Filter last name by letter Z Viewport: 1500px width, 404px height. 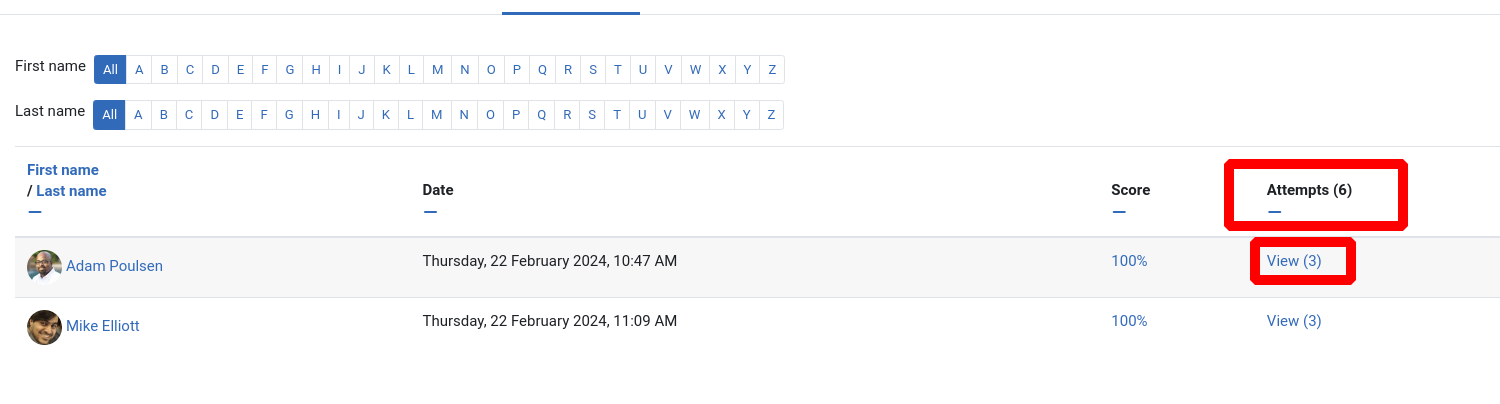[771, 115]
